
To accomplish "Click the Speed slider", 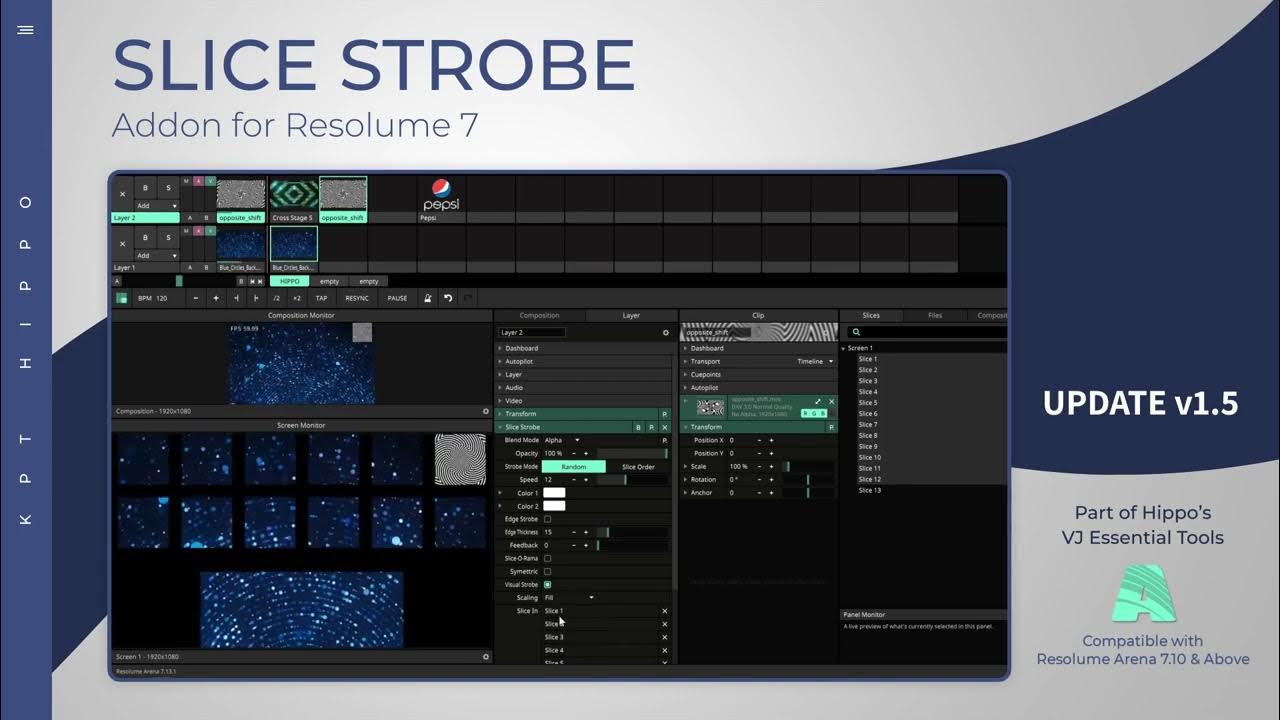I will point(633,480).
